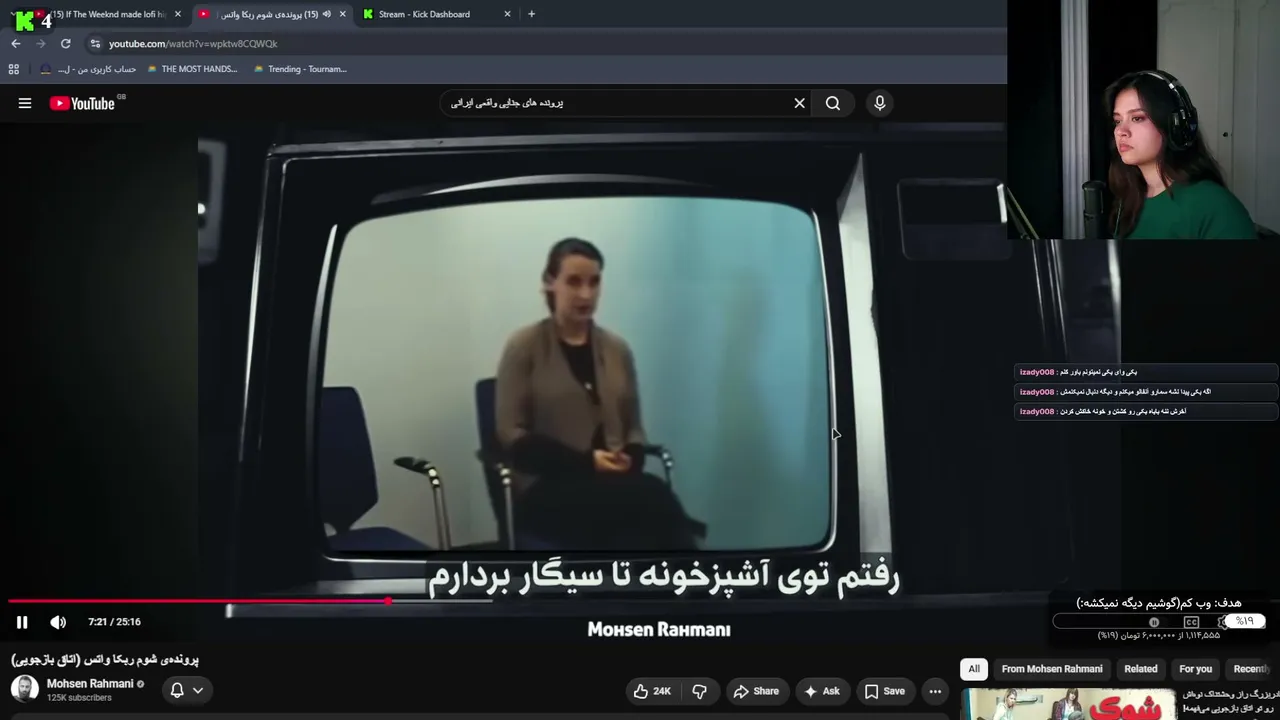Open the Mohsen Rahmani channel name link

pyautogui.click(x=90, y=684)
